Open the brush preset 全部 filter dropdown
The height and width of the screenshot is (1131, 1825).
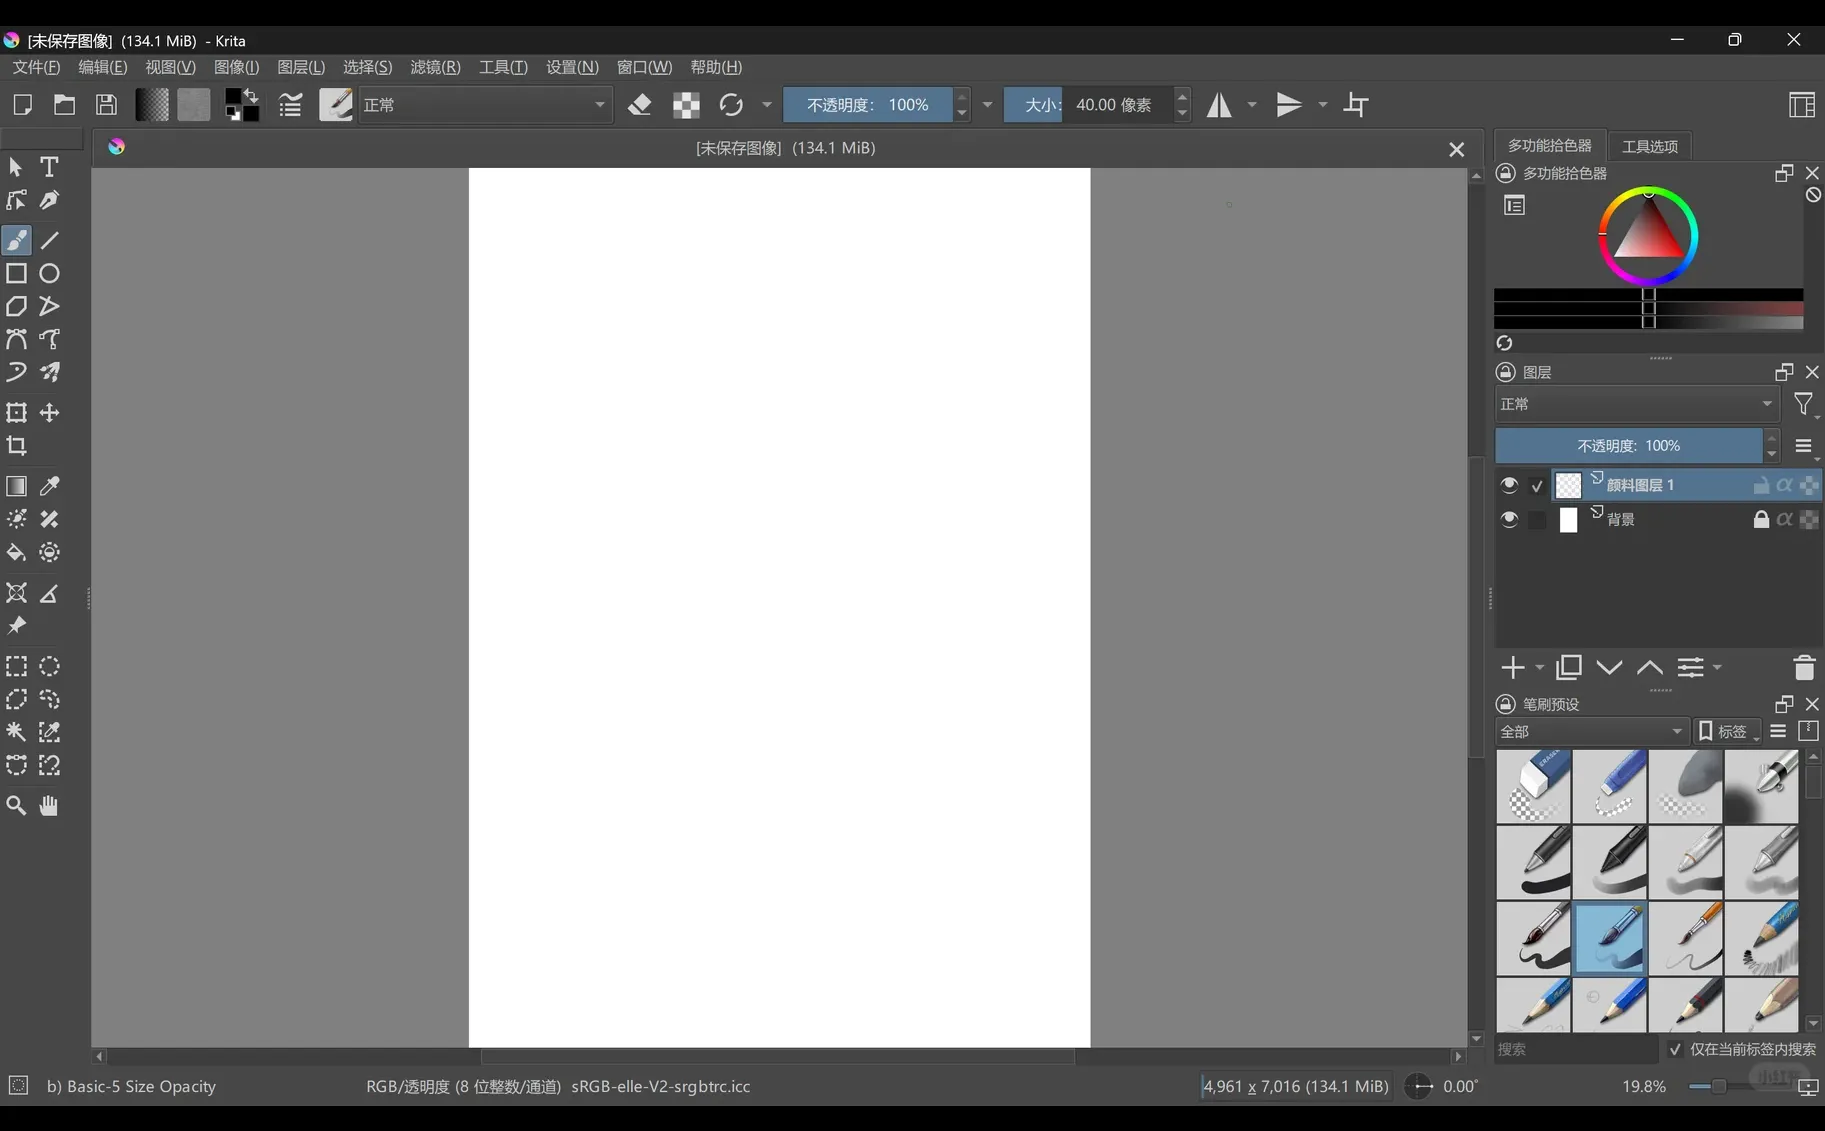1590,731
